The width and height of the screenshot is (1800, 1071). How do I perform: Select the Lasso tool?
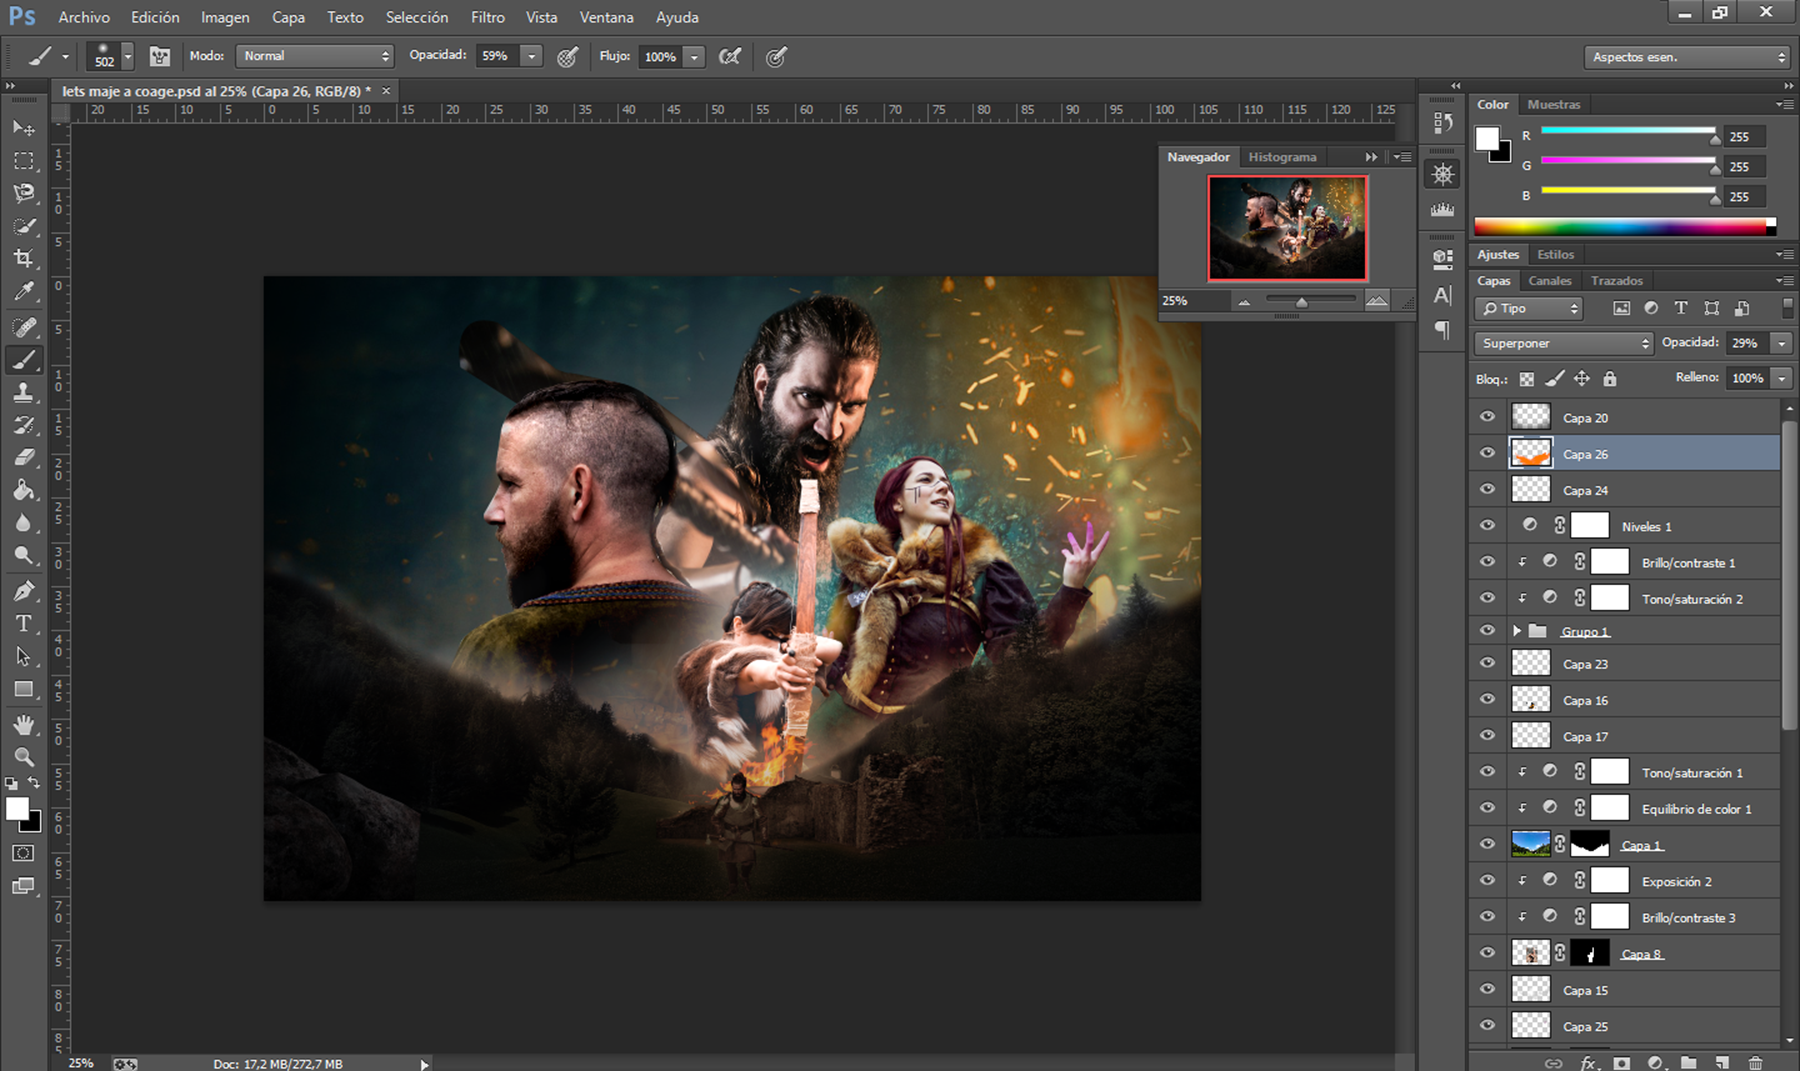(x=24, y=194)
